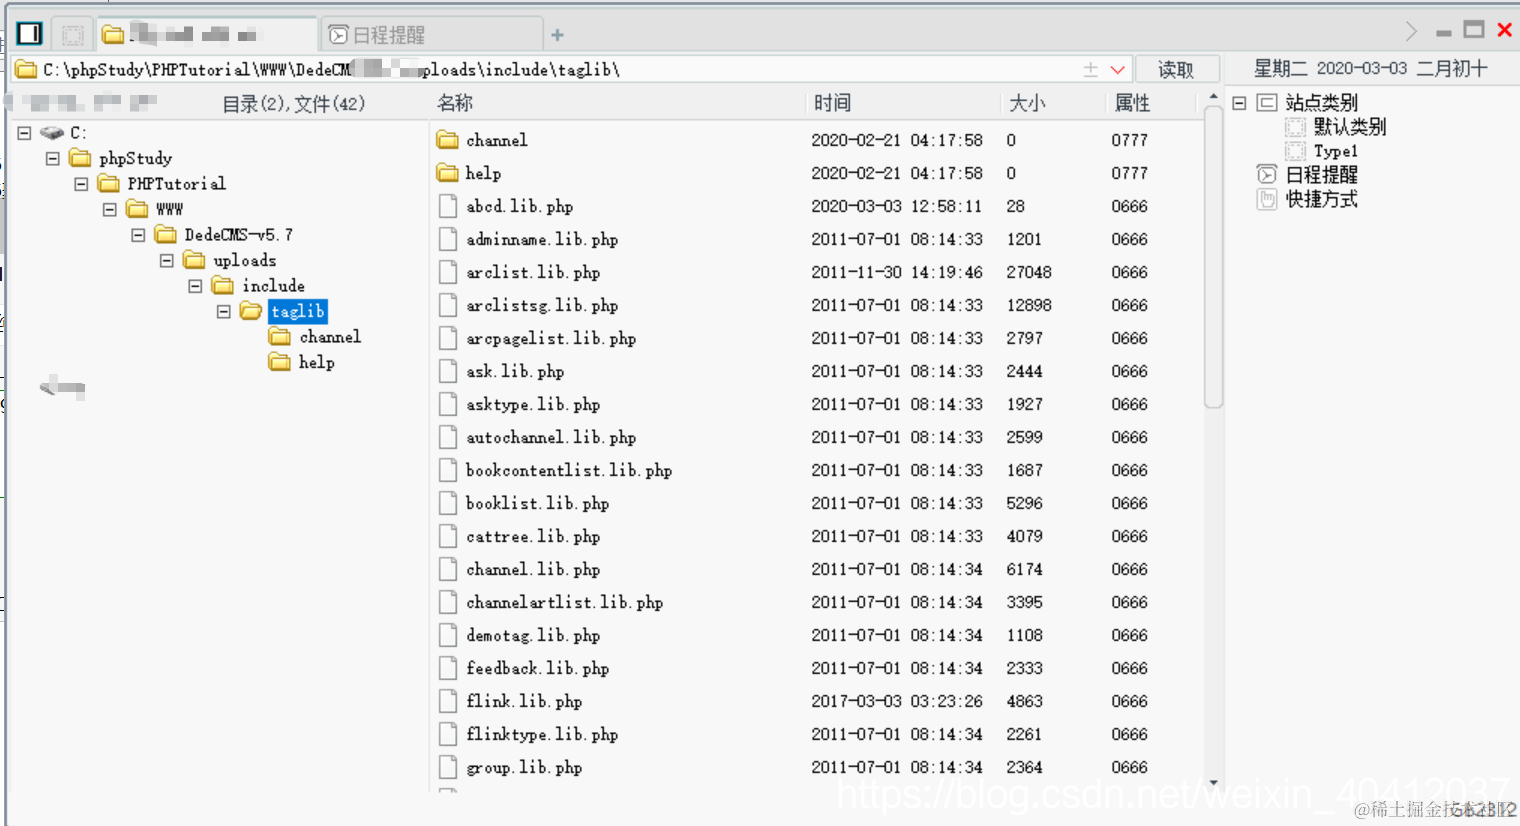Select 默认类别 in site category tree
The height and width of the screenshot is (826, 1520).
point(1349,127)
